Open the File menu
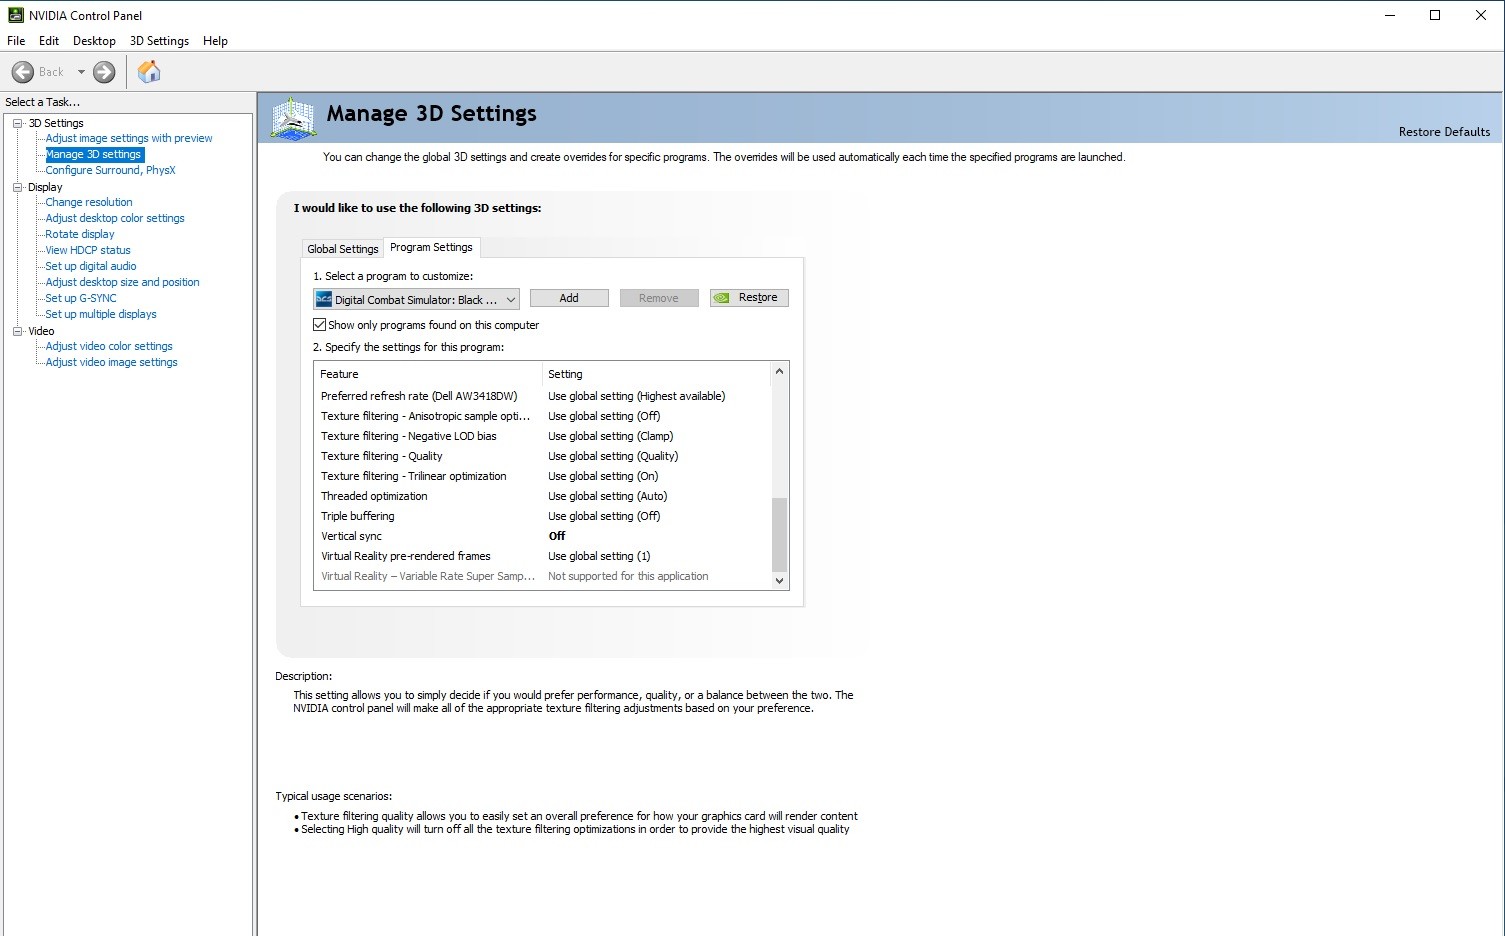Viewport: 1505px width, 936px height. pyautogui.click(x=16, y=41)
